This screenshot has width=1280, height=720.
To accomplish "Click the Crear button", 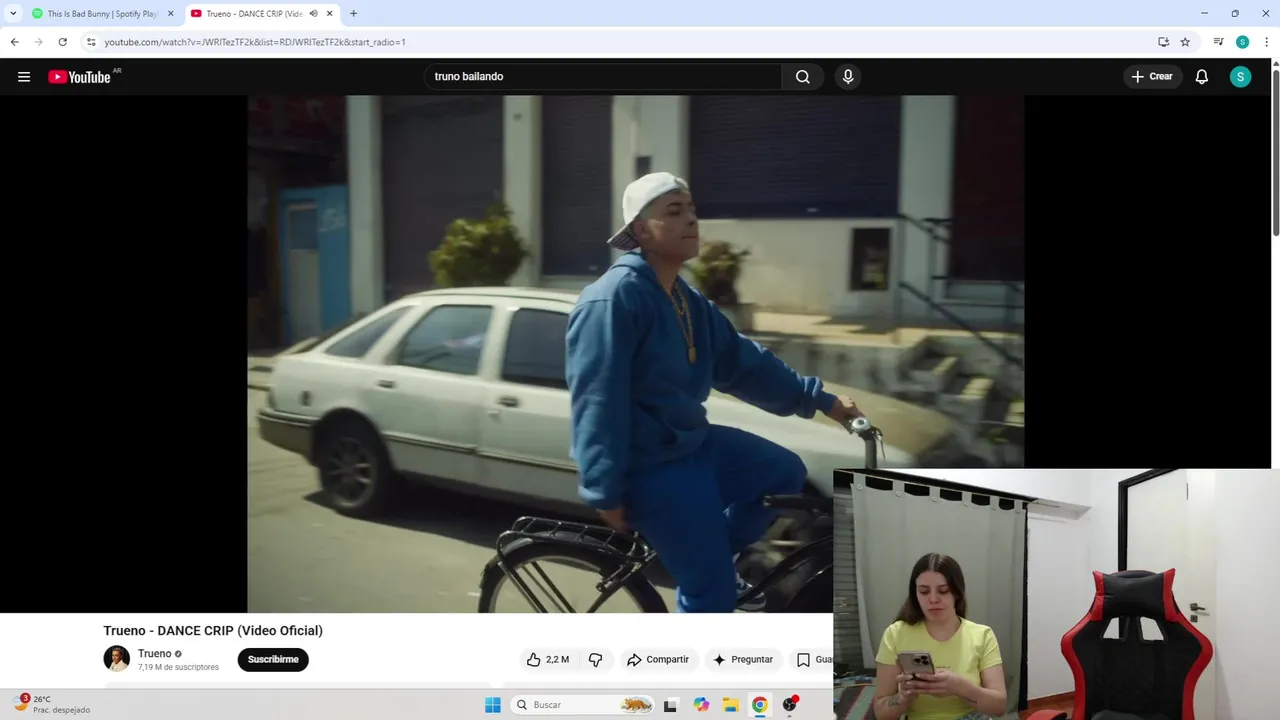I will (1152, 77).
